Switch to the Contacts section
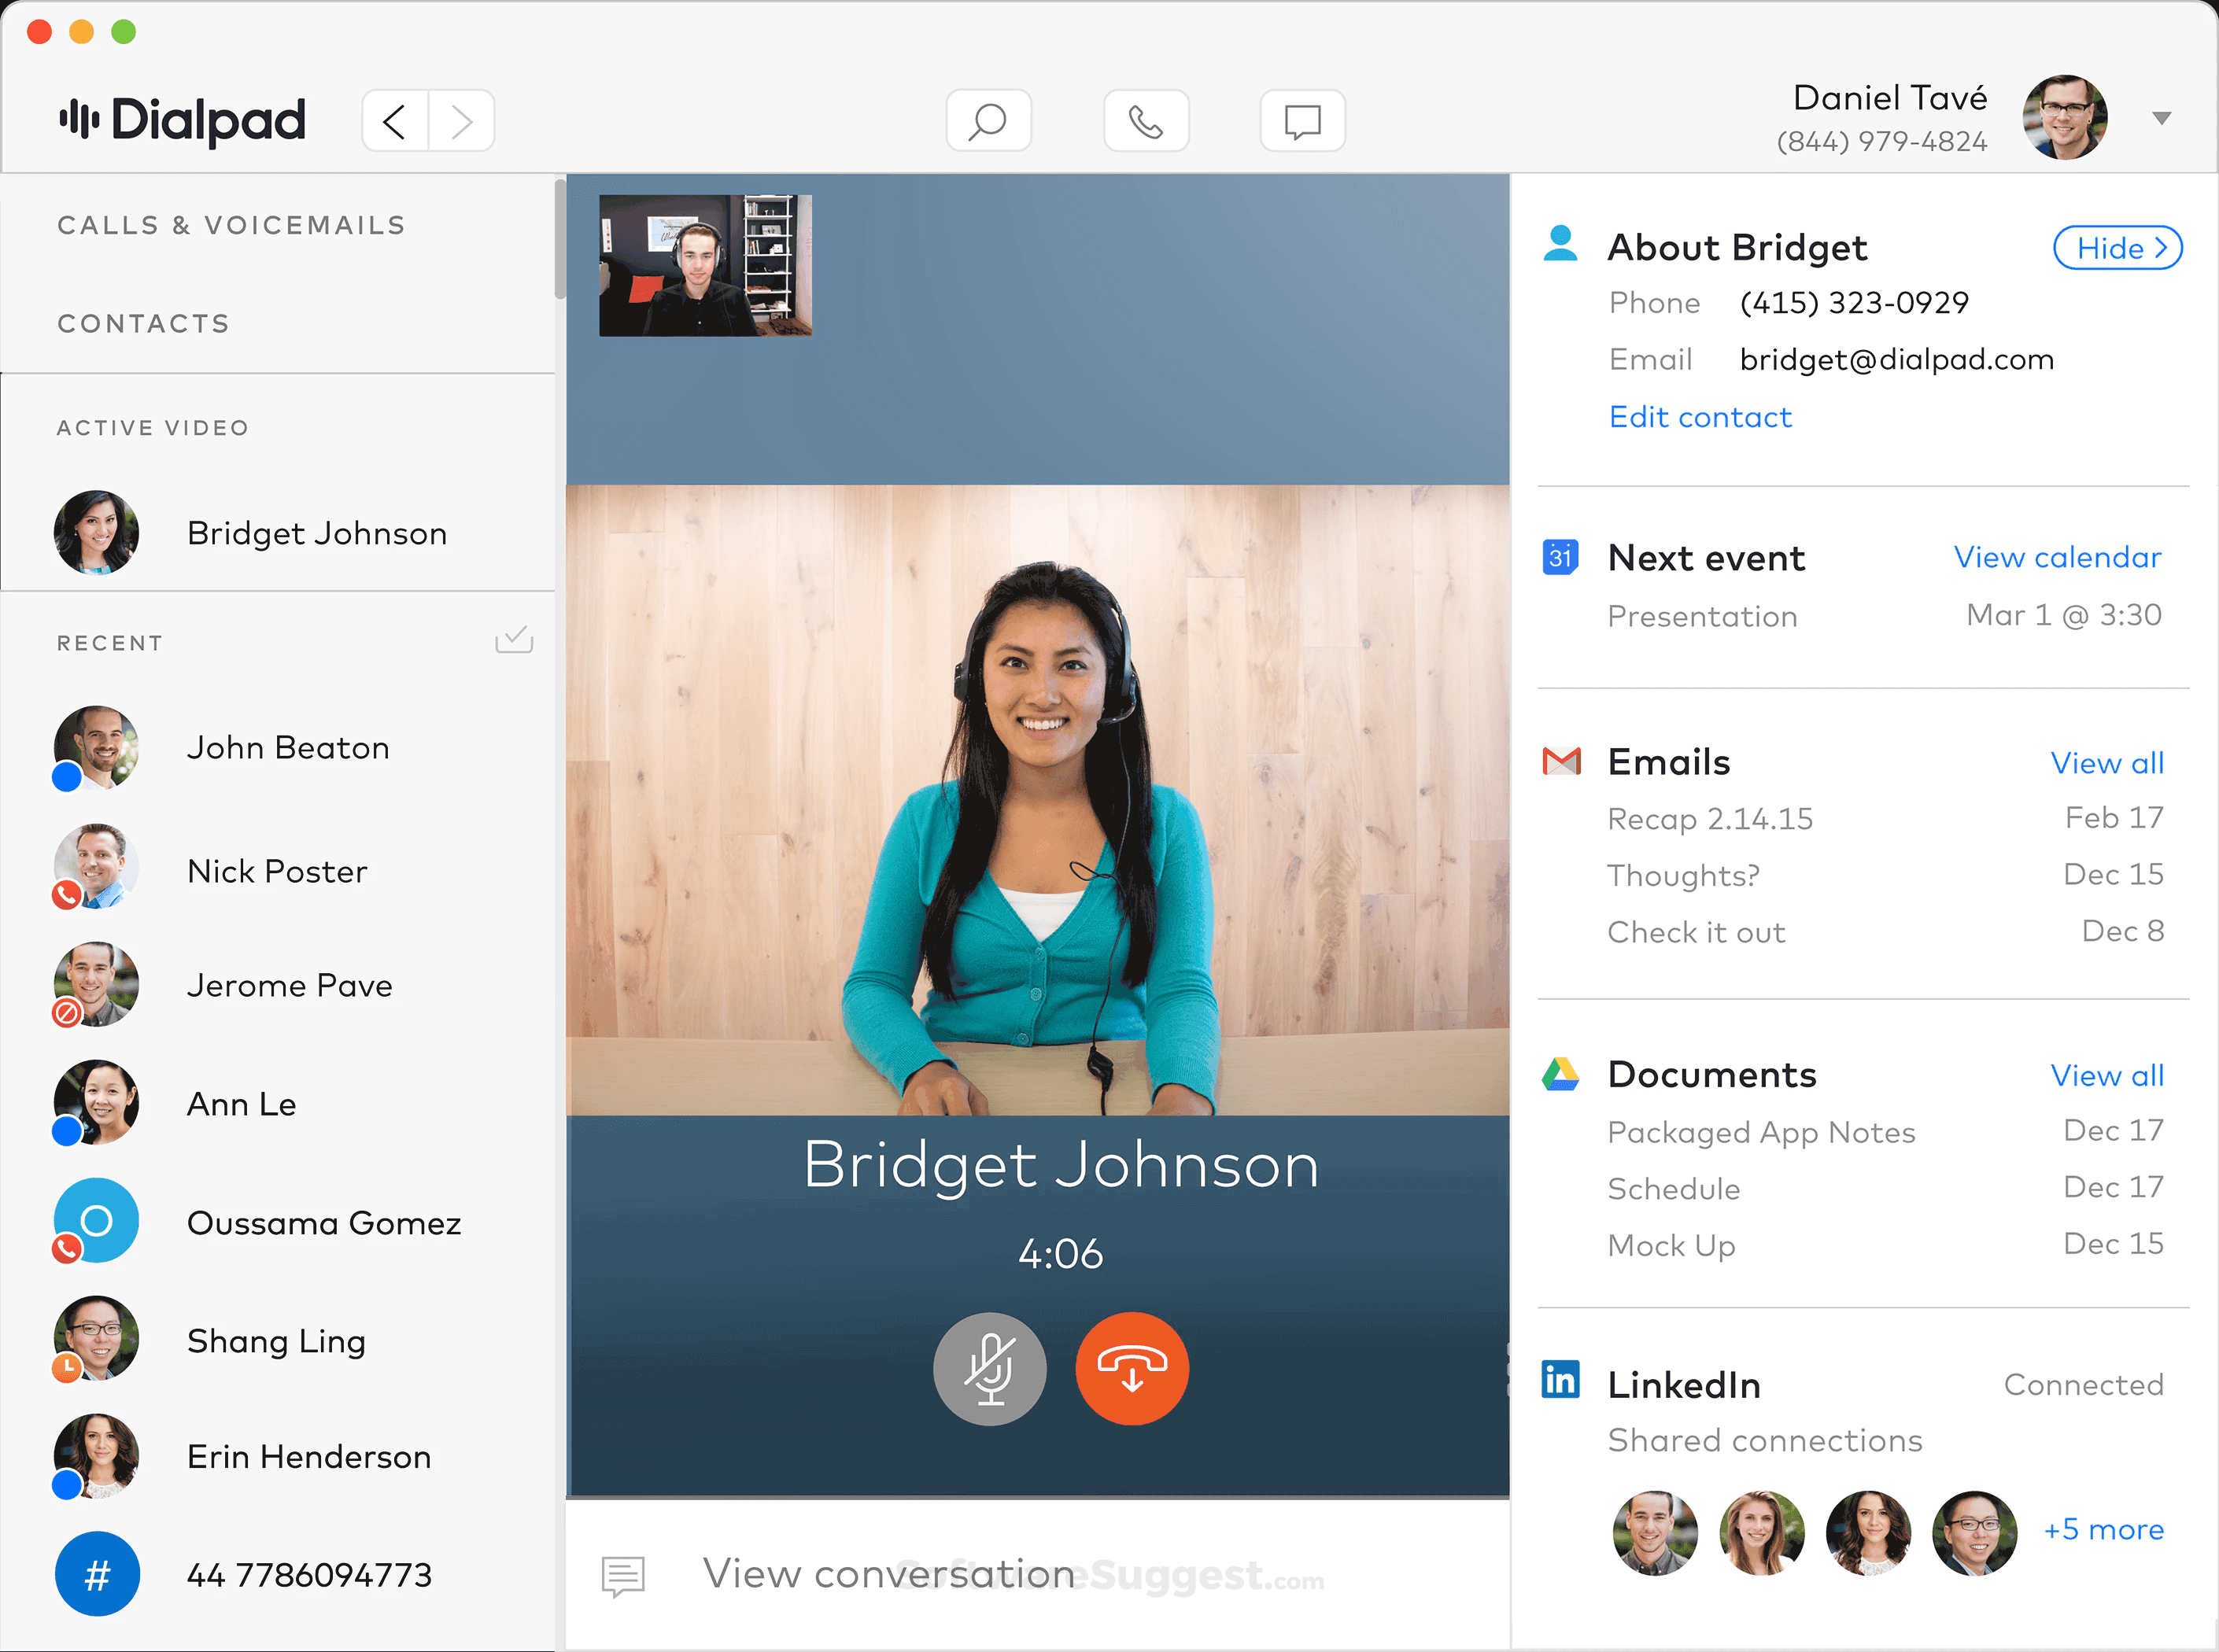The width and height of the screenshot is (2219, 1652). click(143, 322)
